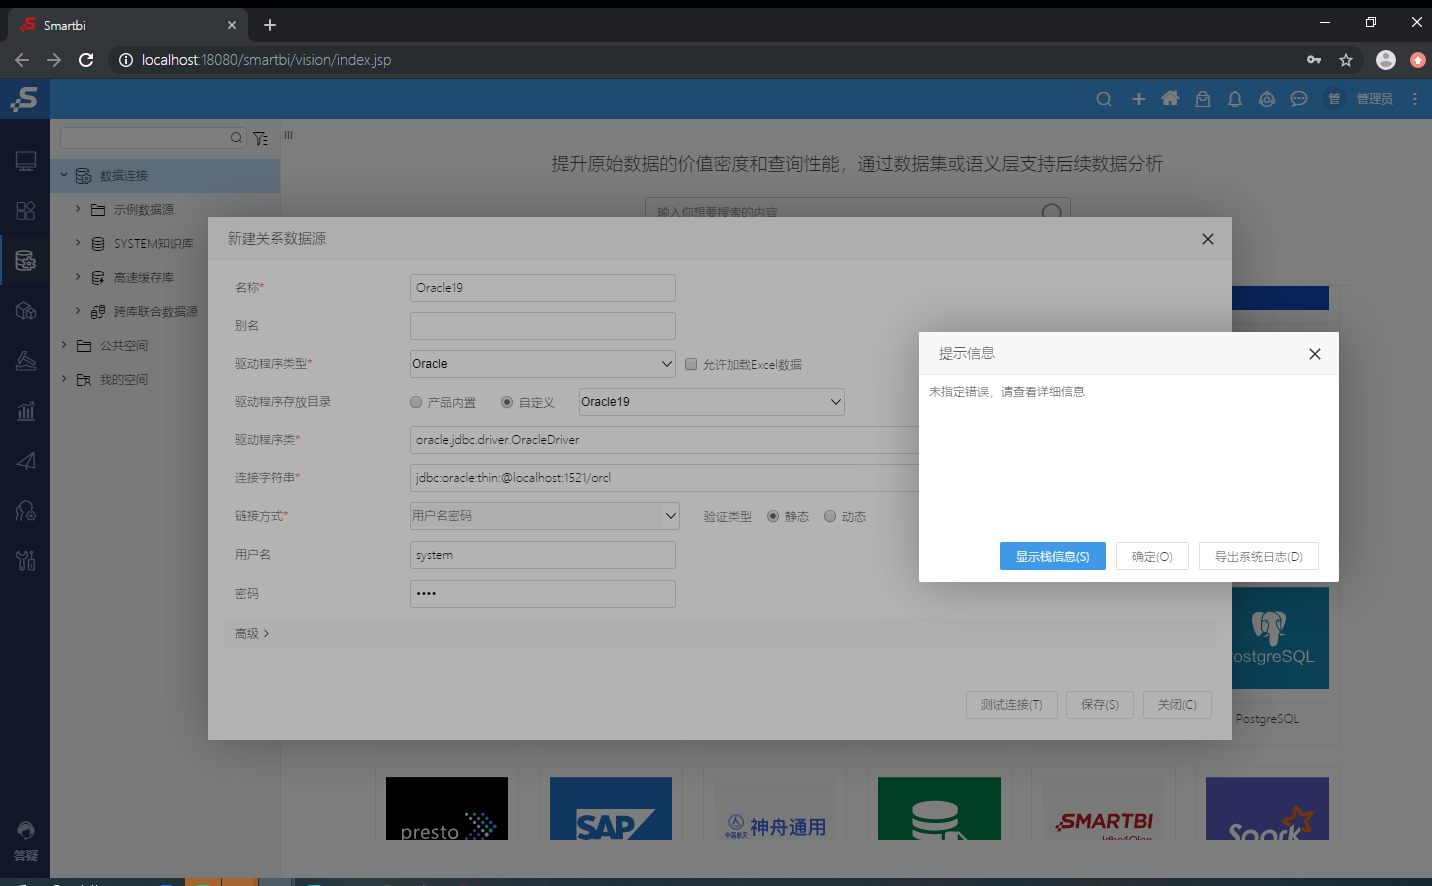The image size is (1432, 886).
Task: Select the 动态 verification radio button
Action: pyautogui.click(x=830, y=516)
